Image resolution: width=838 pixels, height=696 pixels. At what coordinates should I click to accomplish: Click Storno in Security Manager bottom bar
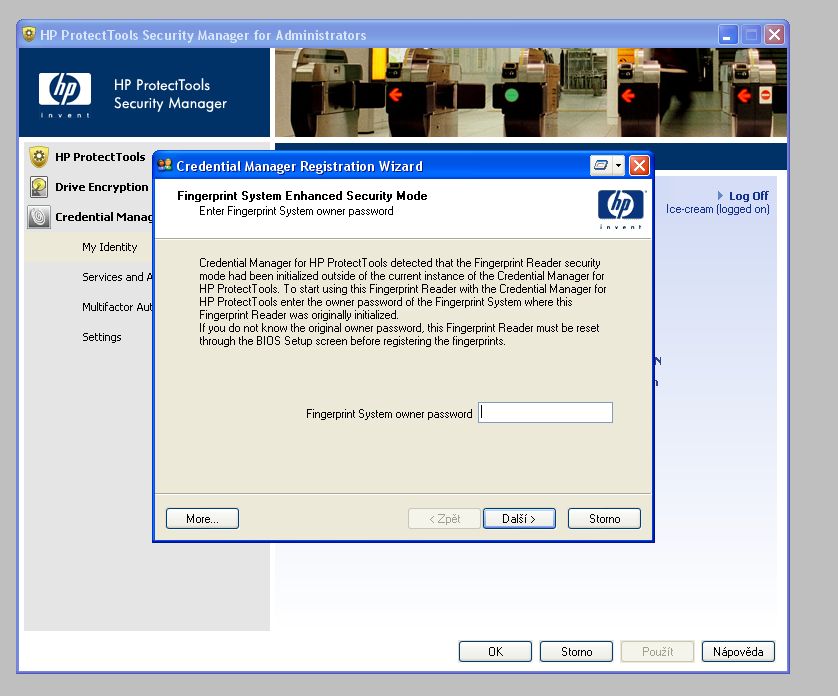pyautogui.click(x=576, y=652)
